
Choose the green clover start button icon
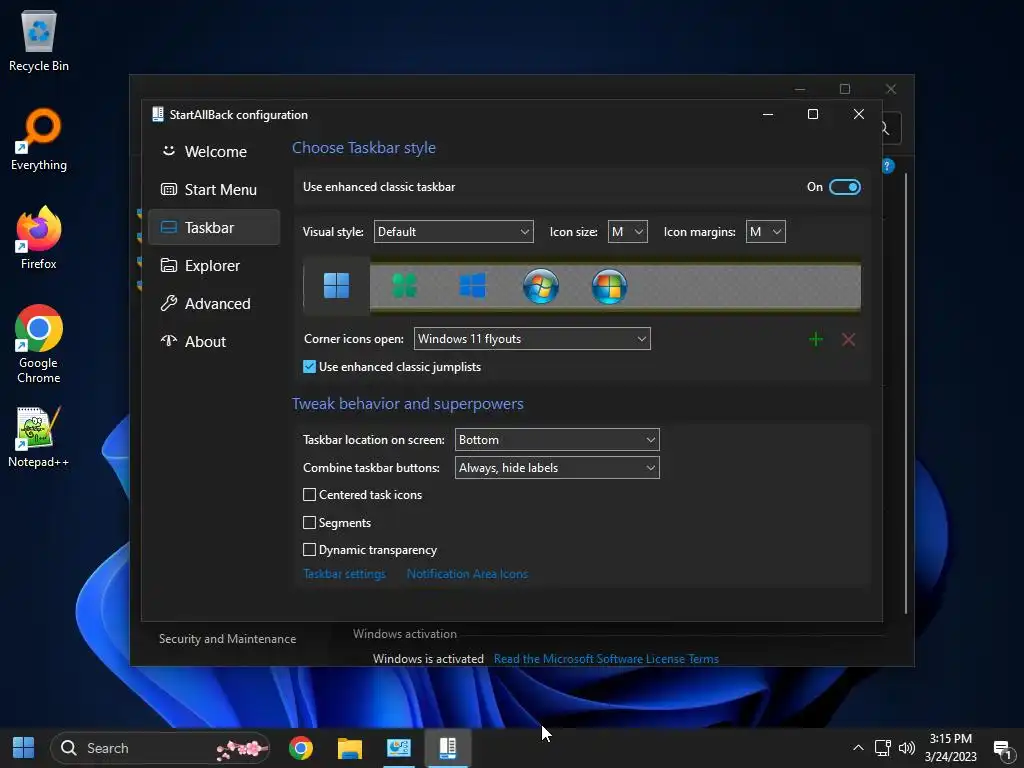(404, 285)
